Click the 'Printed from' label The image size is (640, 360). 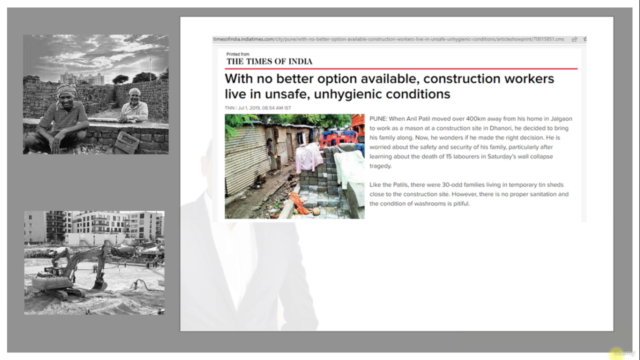(x=238, y=54)
